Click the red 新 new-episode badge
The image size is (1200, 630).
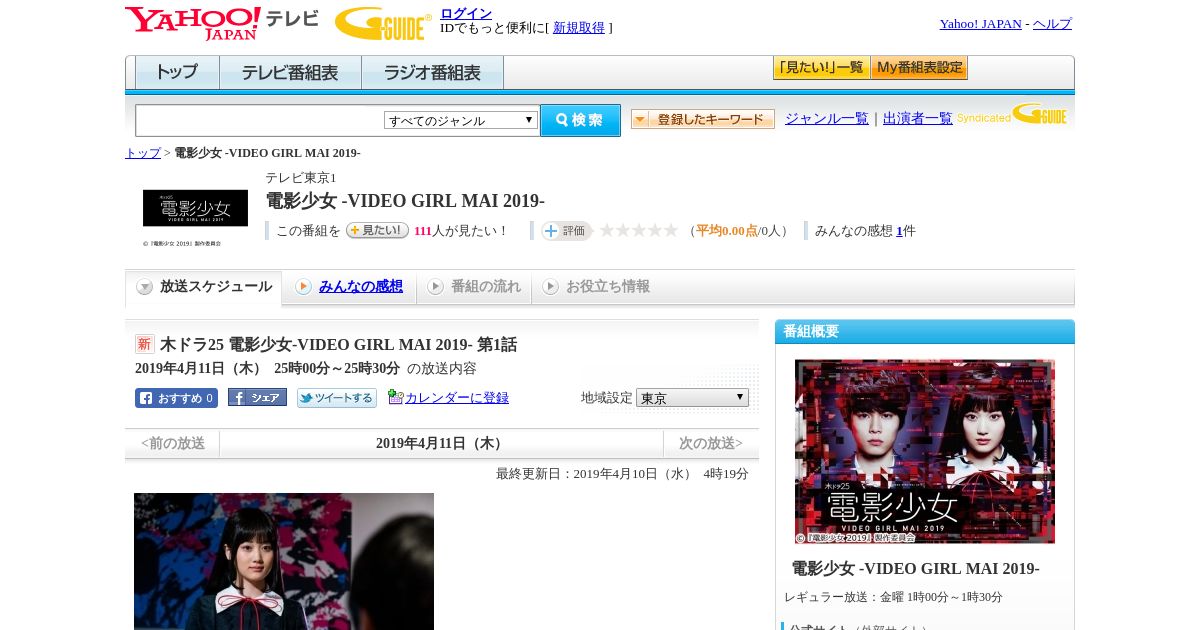[x=145, y=344]
